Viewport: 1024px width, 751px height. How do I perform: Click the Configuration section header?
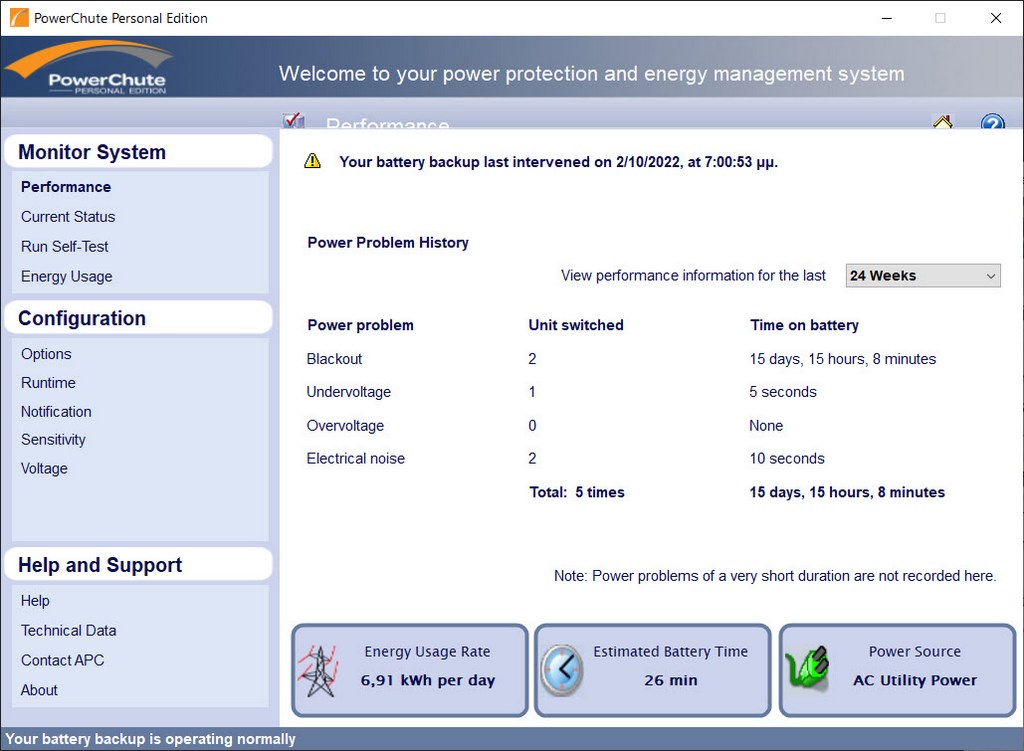tap(138, 318)
